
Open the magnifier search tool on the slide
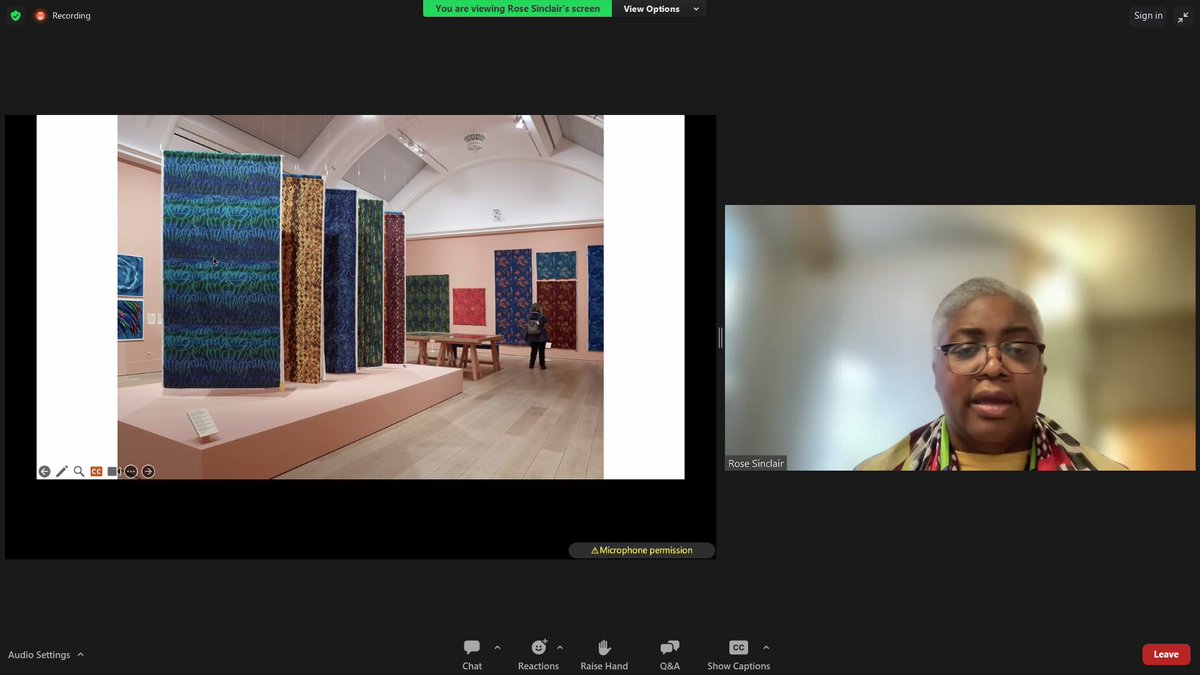[78, 471]
